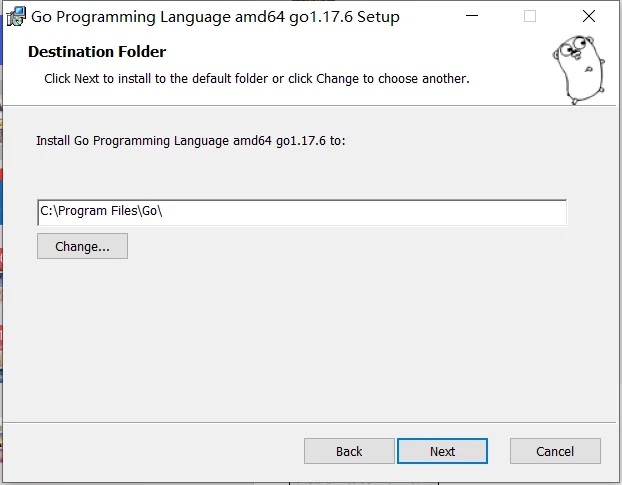Click the 'Destination Folder' heading
Screen dimensions: 622x485
pyautogui.click(x=97, y=52)
